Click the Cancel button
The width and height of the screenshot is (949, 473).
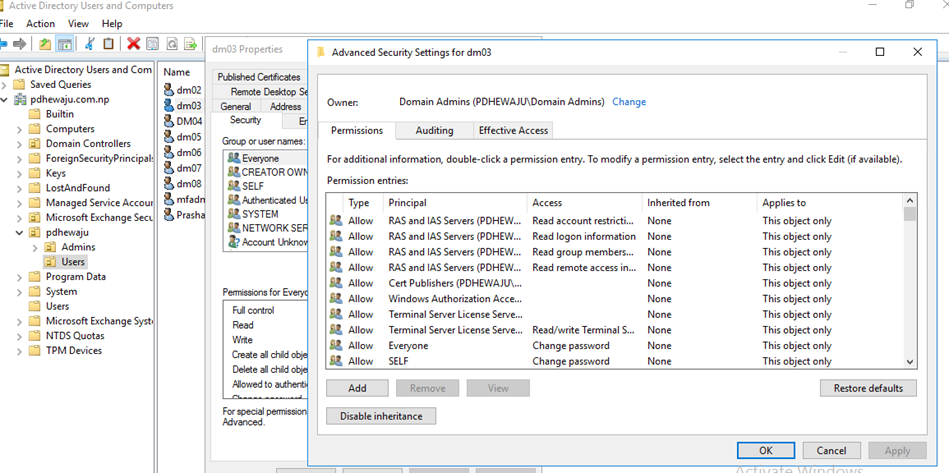coord(831,450)
